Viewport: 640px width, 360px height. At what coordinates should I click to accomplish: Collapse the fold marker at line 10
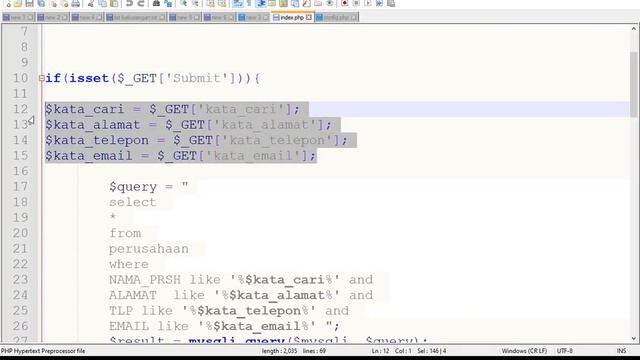click(41, 78)
